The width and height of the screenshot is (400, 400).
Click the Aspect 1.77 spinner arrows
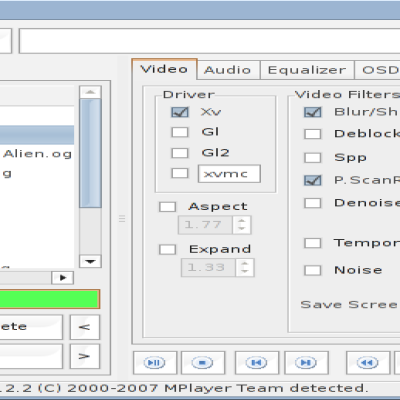[x=242, y=225]
